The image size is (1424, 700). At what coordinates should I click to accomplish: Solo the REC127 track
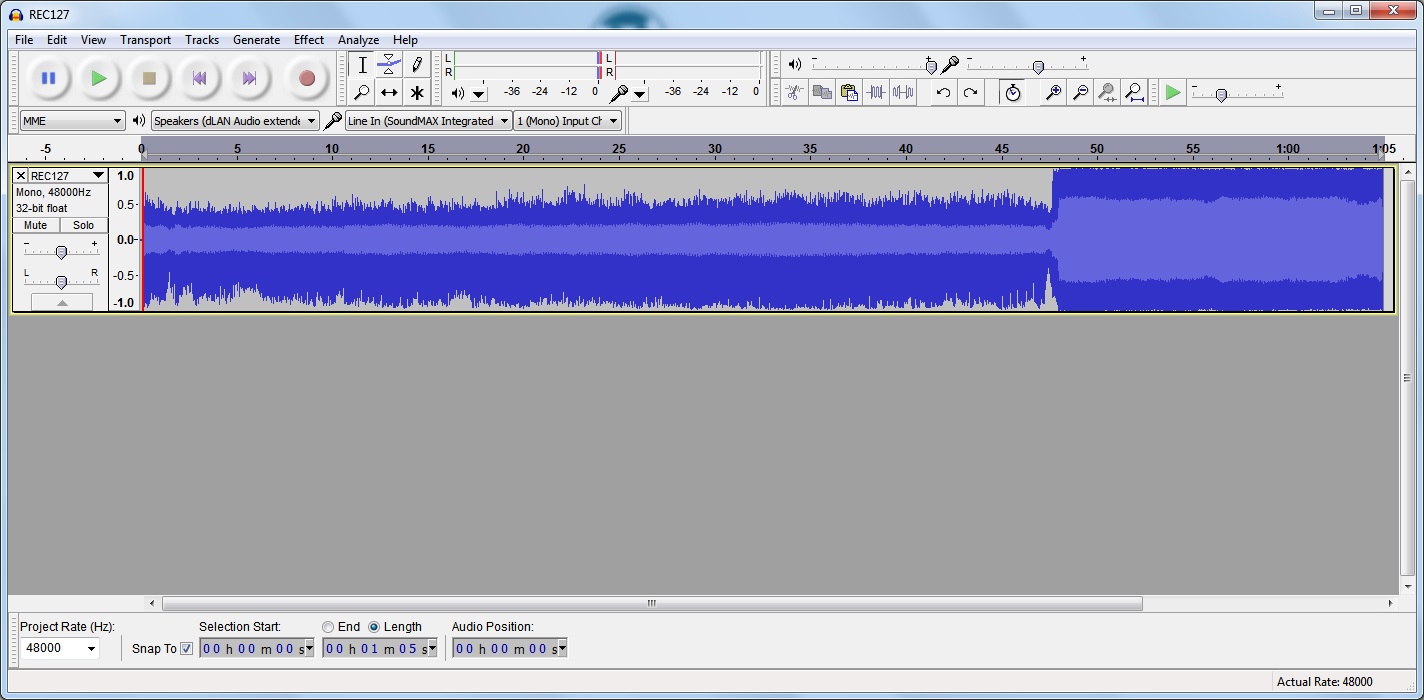[x=84, y=225]
